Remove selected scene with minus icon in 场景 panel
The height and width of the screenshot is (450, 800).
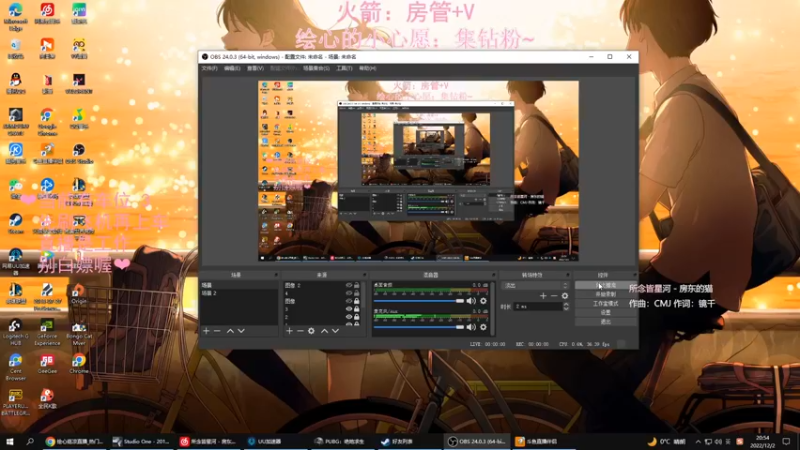pyautogui.click(x=217, y=331)
